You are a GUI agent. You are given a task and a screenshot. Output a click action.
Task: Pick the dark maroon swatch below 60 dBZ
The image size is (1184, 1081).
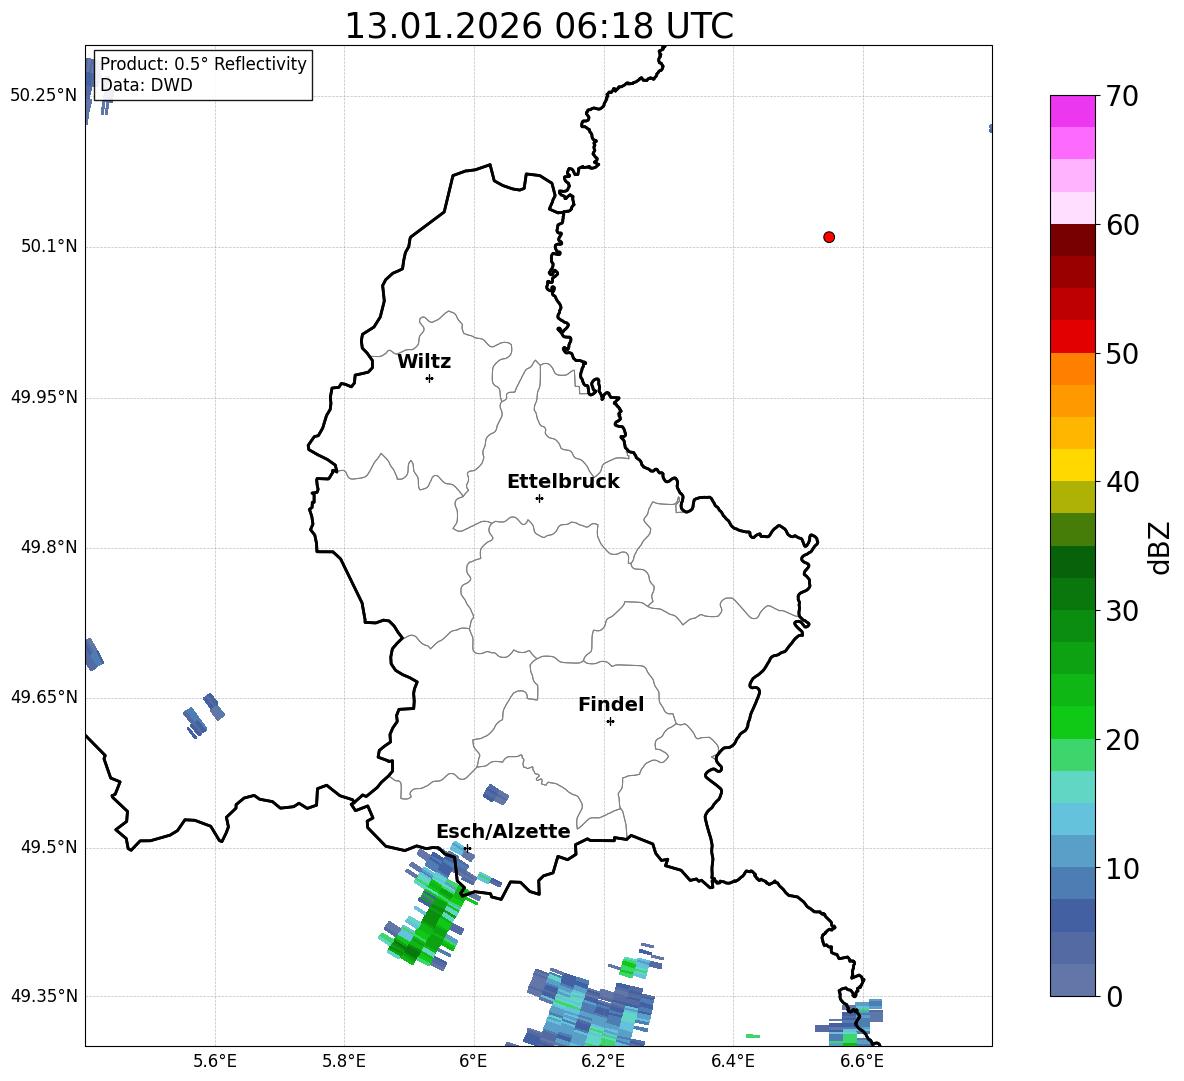(1072, 240)
